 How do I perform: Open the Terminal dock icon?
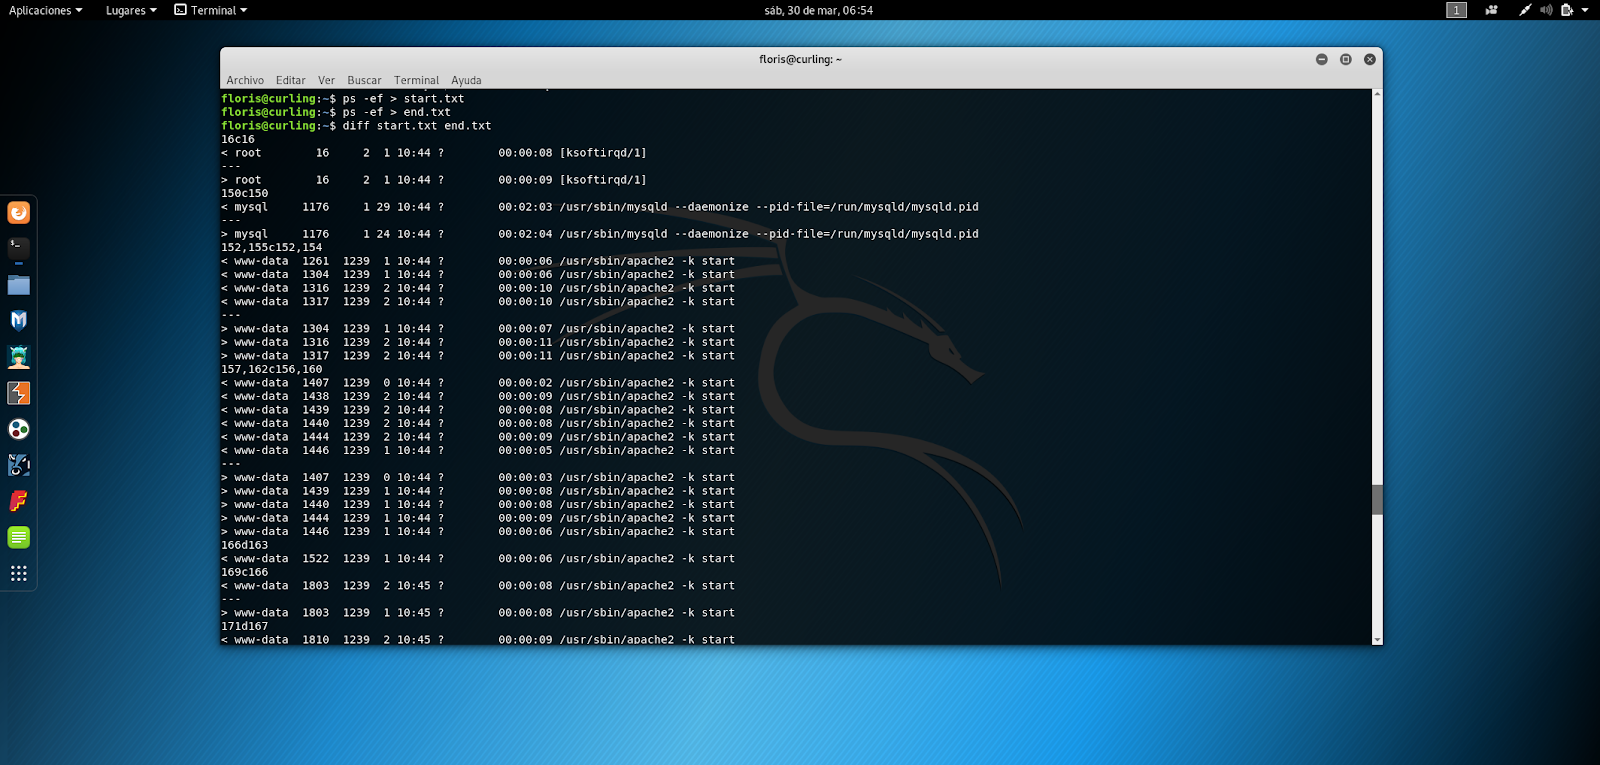[x=19, y=249]
